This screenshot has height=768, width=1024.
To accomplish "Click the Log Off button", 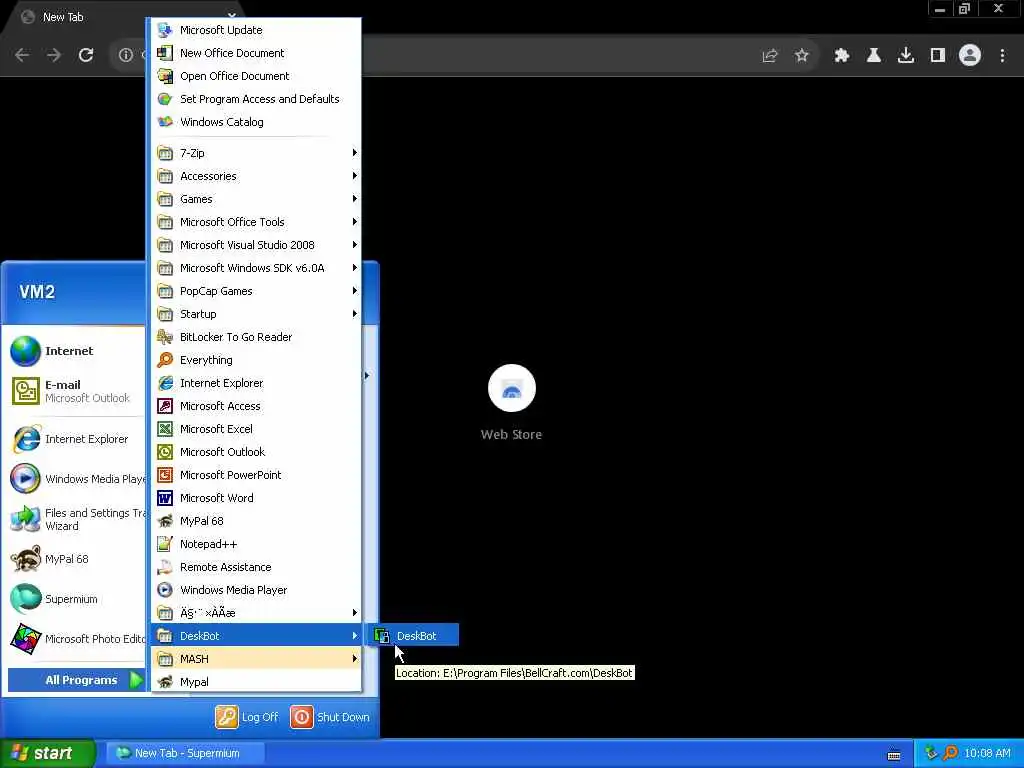I will [x=247, y=717].
